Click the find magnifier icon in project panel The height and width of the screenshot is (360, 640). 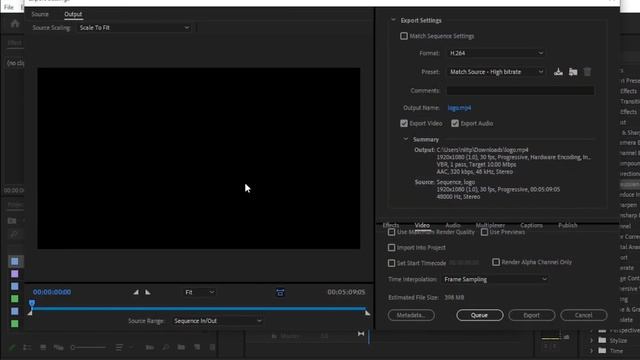[x=166, y=347]
